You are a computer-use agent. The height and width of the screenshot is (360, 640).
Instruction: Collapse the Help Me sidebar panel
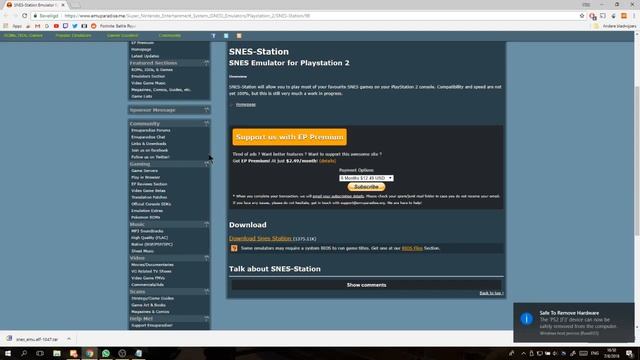(x=207, y=318)
